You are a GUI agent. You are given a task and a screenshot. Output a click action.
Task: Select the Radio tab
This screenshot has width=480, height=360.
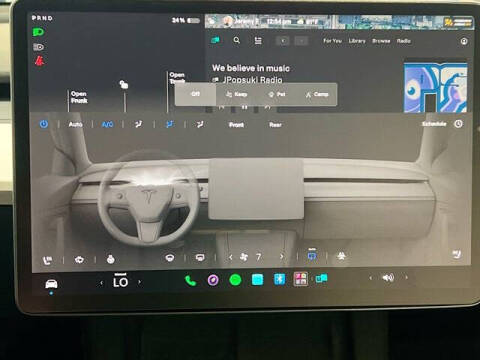click(x=404, y=41)
